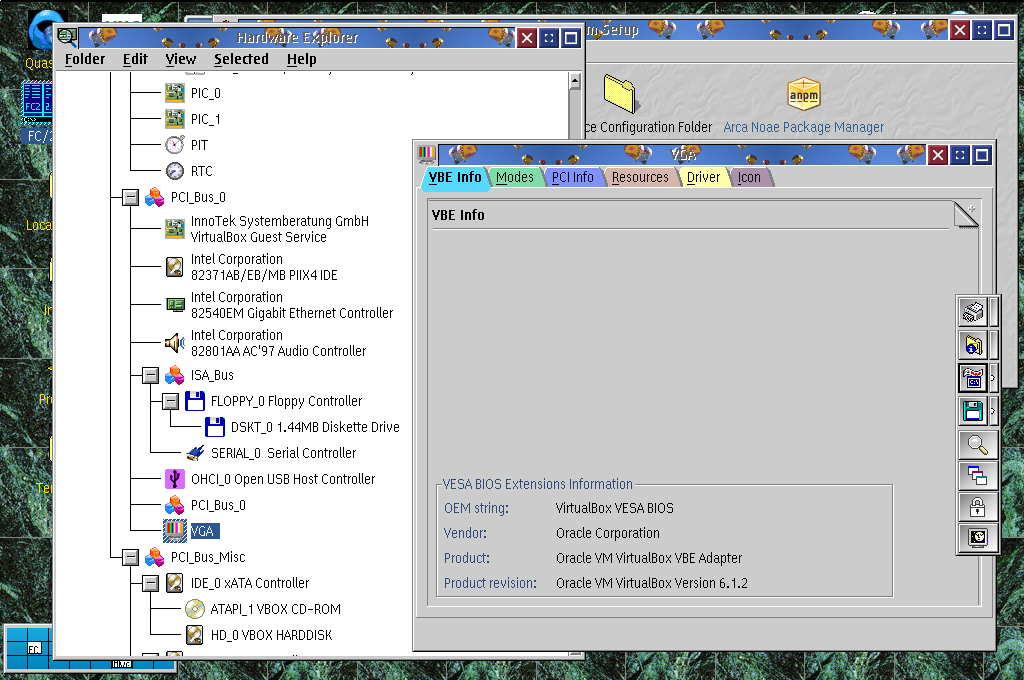
Task: Switch to the Icon tab
Action: (x=749, y=177)
